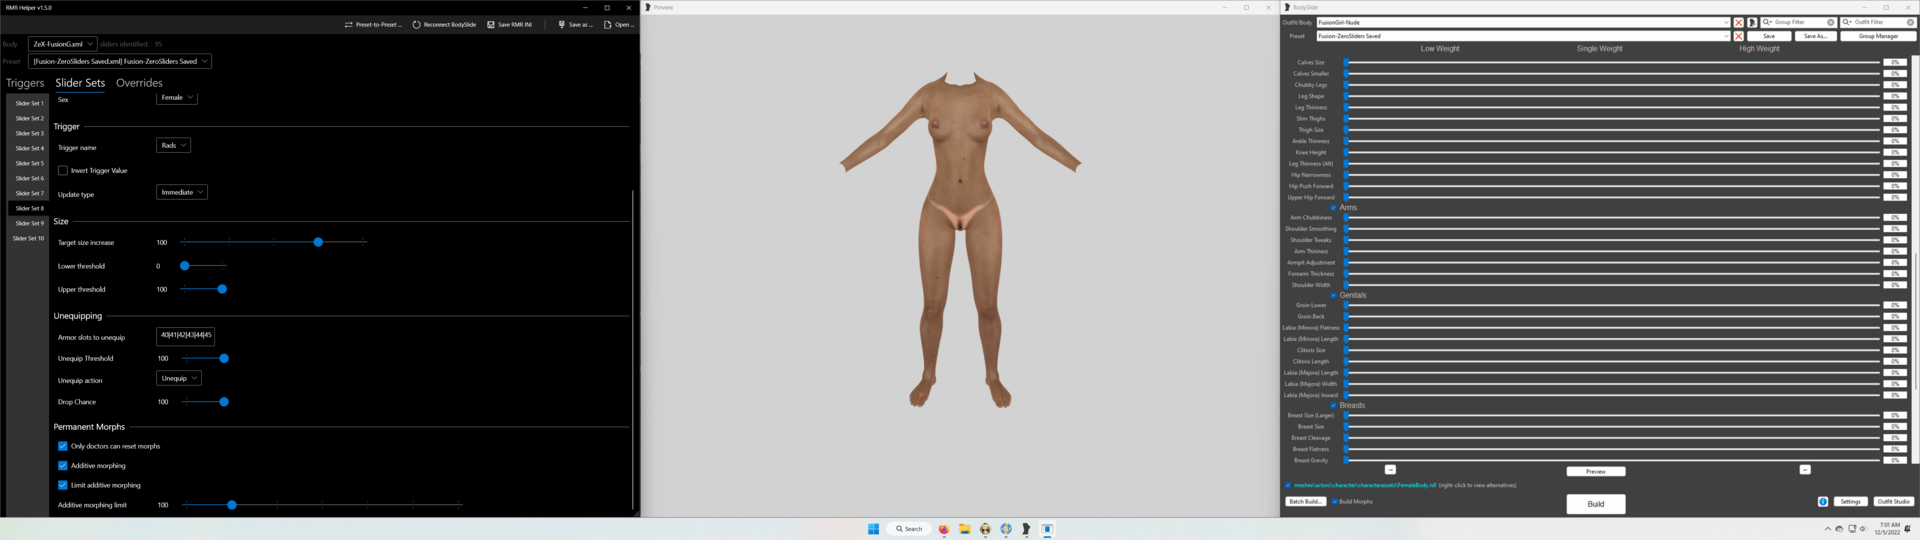
Task: Select Slider Set 10 in the list
Action: coord(29,238)
